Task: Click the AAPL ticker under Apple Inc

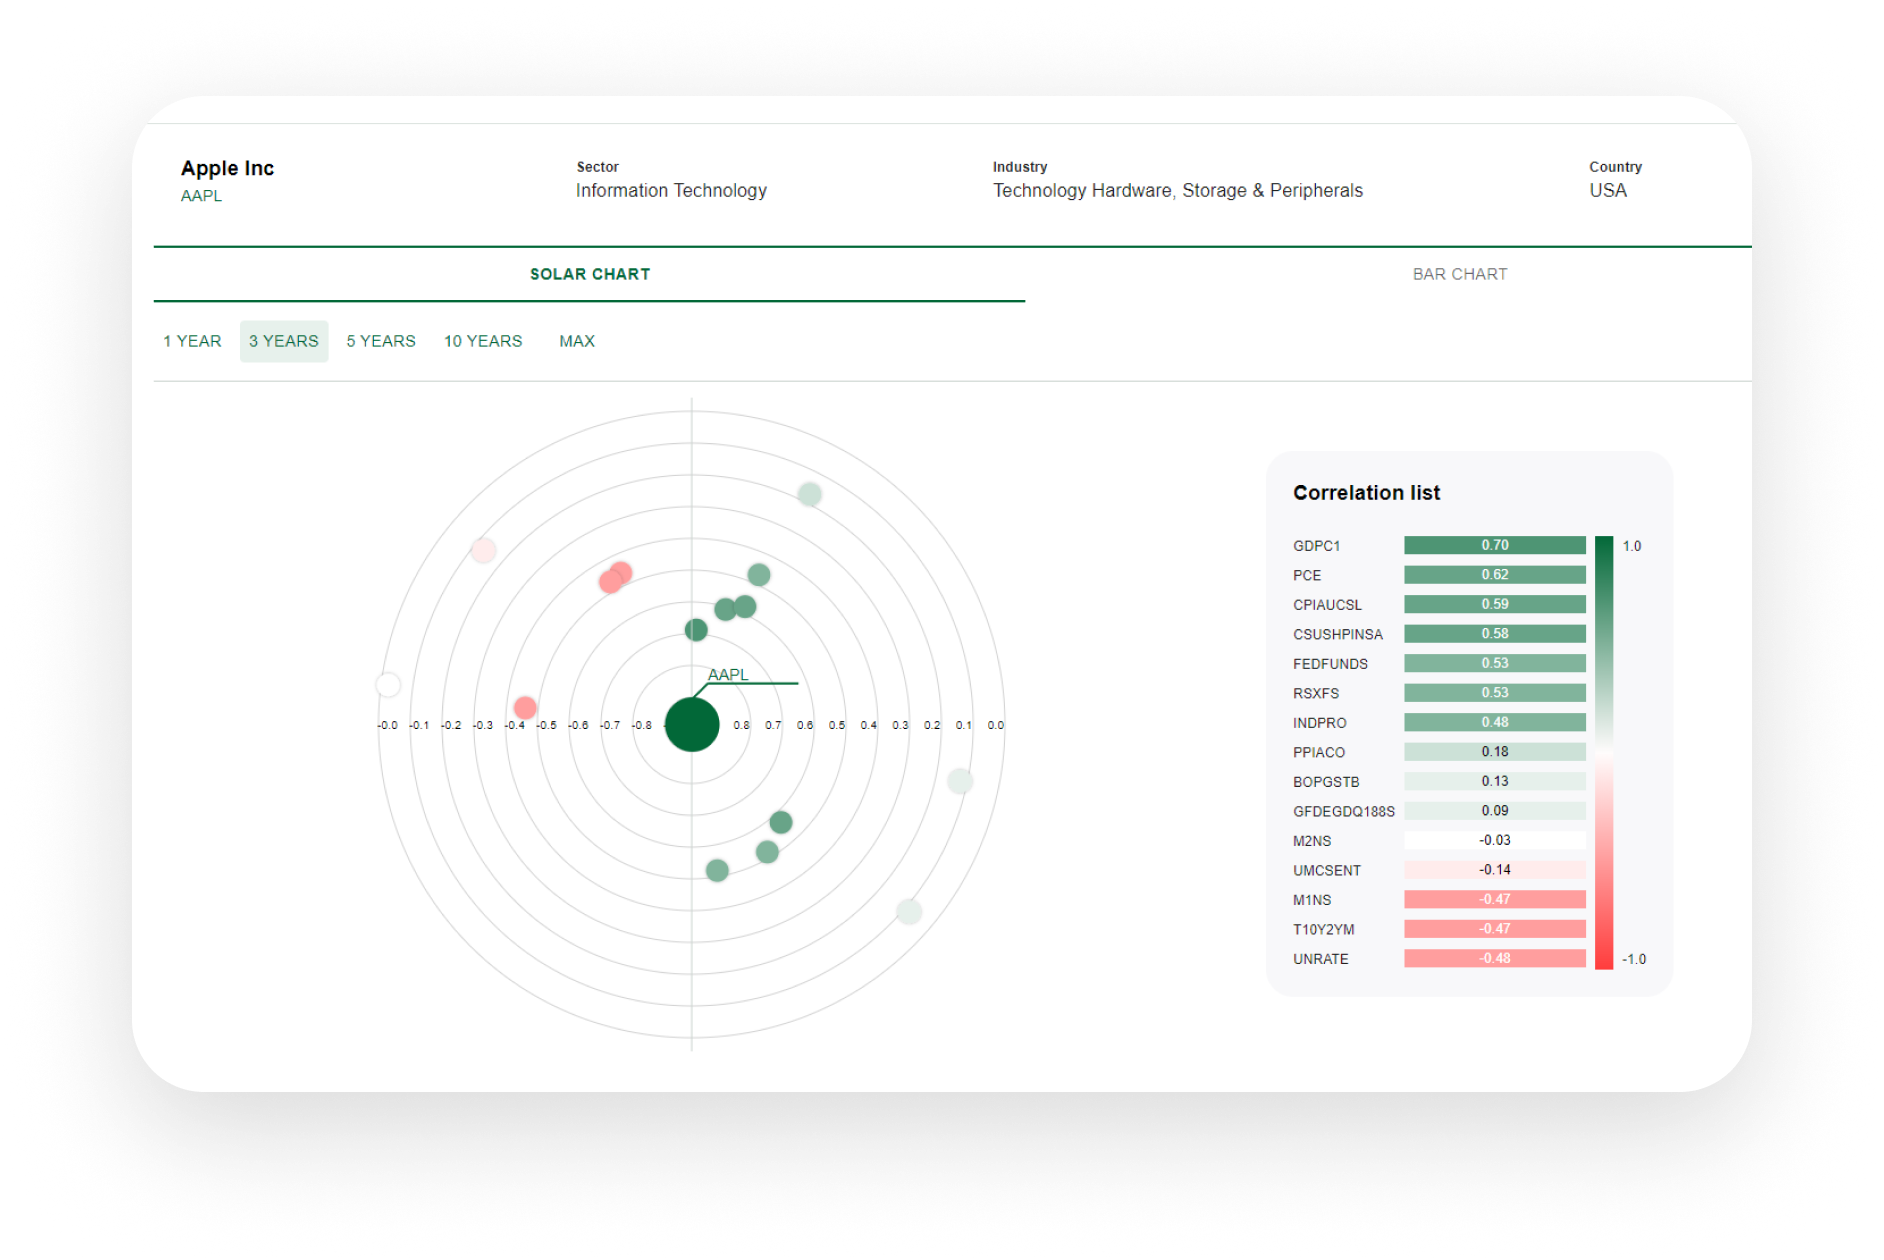Action: point(201,196)
